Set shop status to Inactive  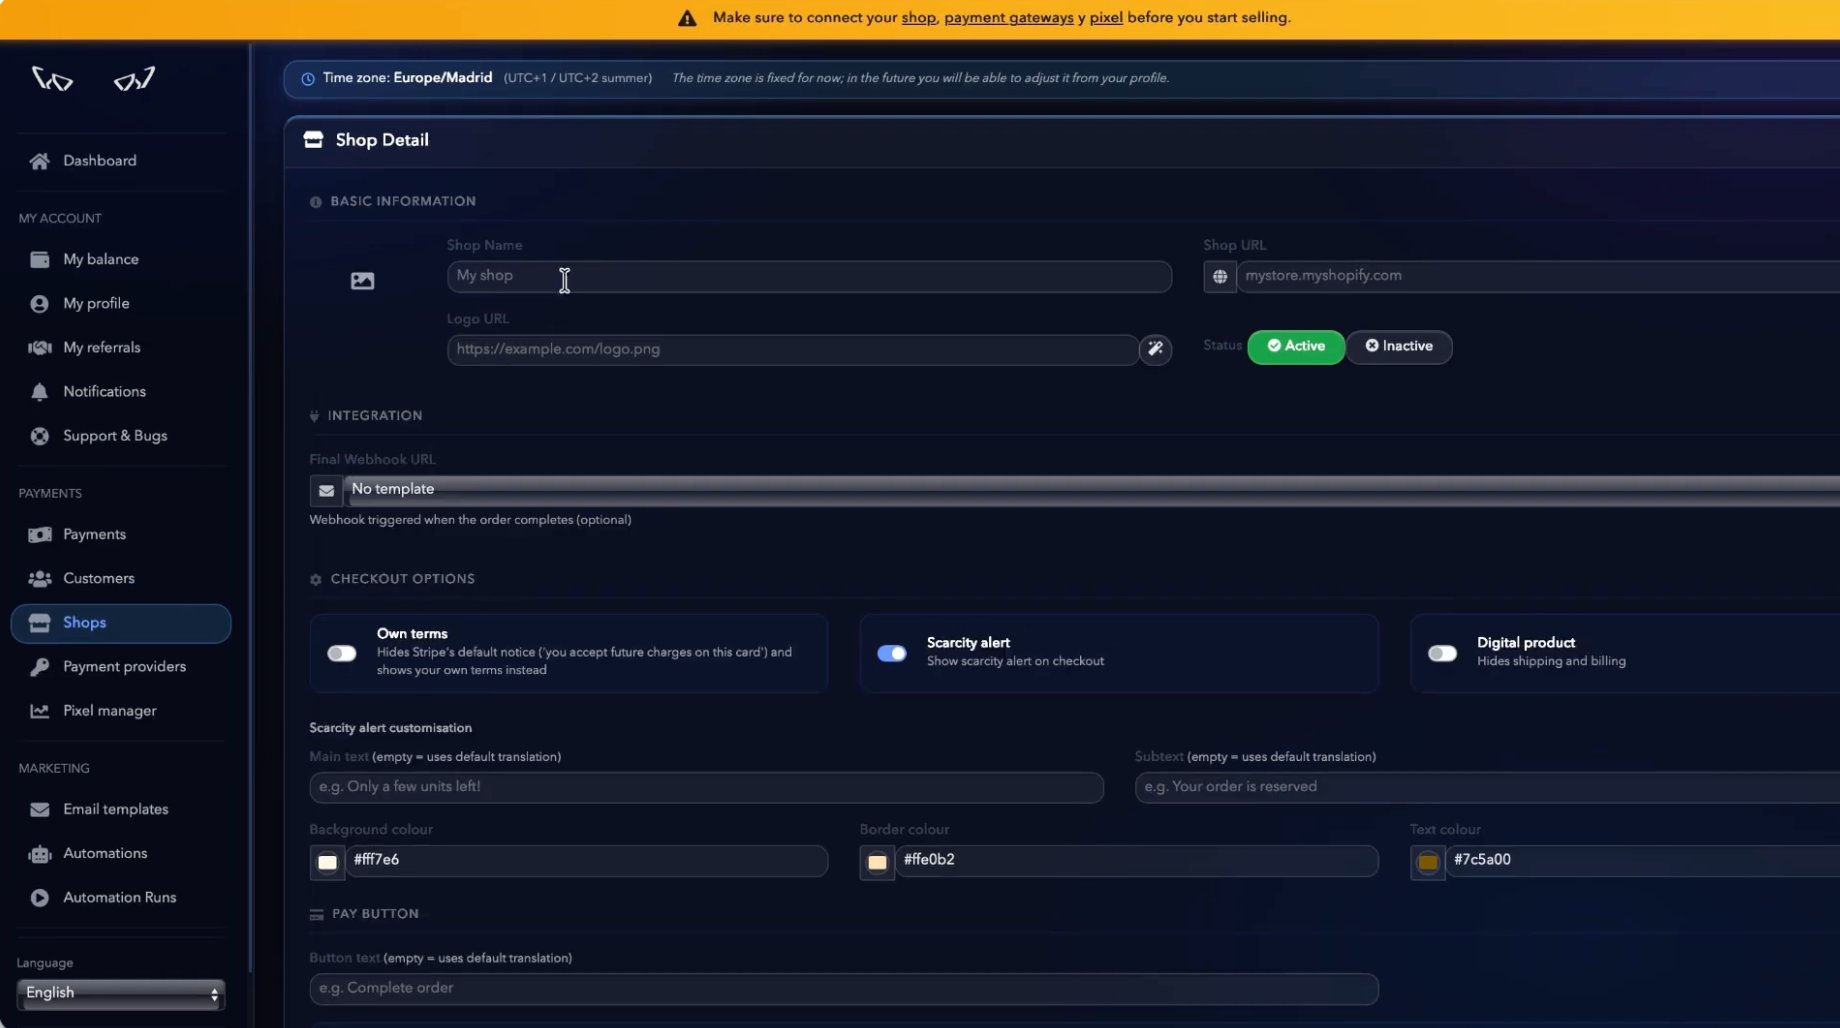click(x=1399, y=346)
